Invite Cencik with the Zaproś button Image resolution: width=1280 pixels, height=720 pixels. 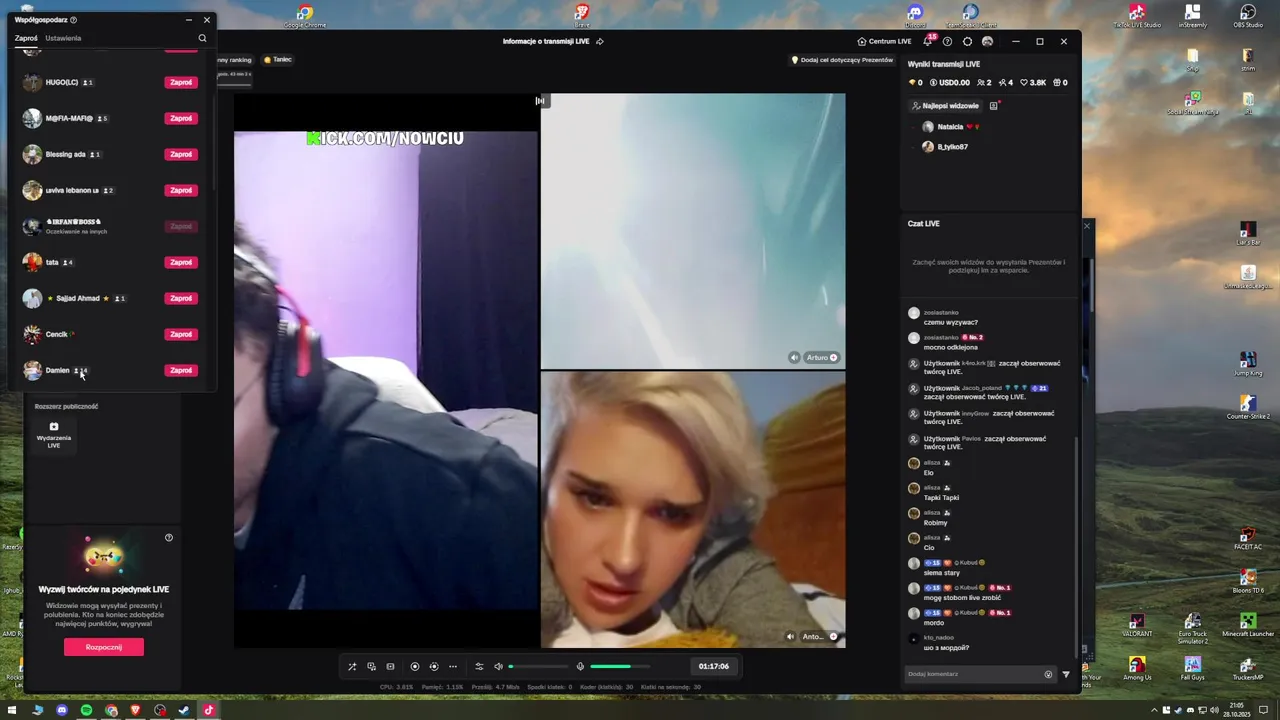(181, 334)
